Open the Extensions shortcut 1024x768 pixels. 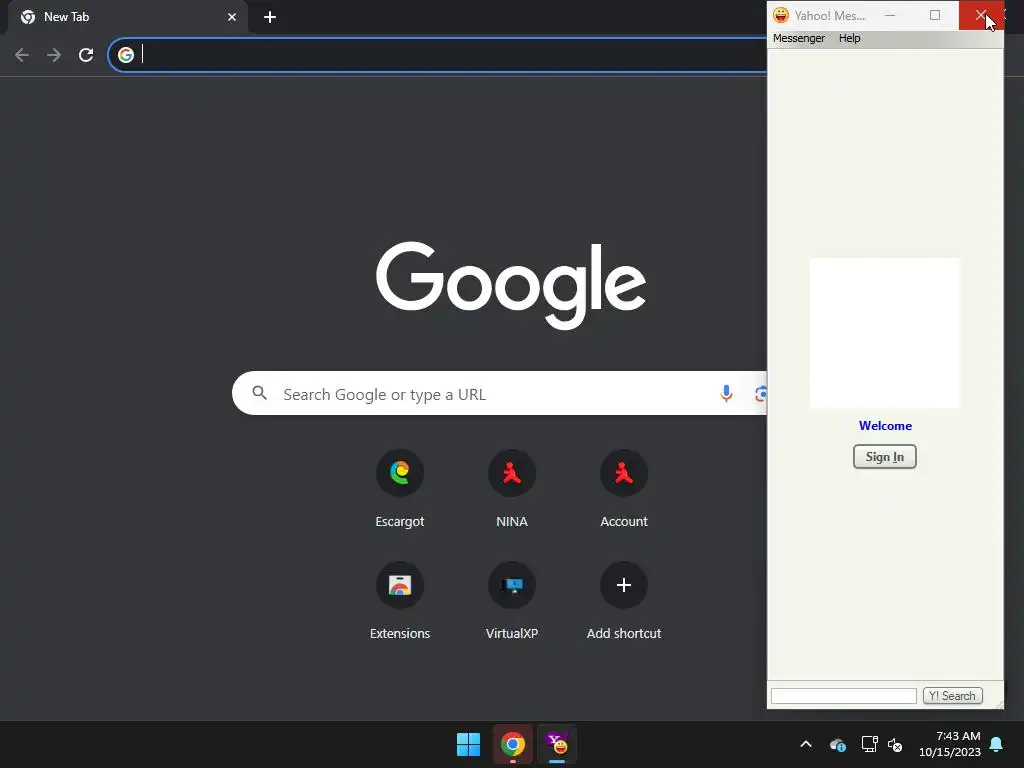coord(400,584)
